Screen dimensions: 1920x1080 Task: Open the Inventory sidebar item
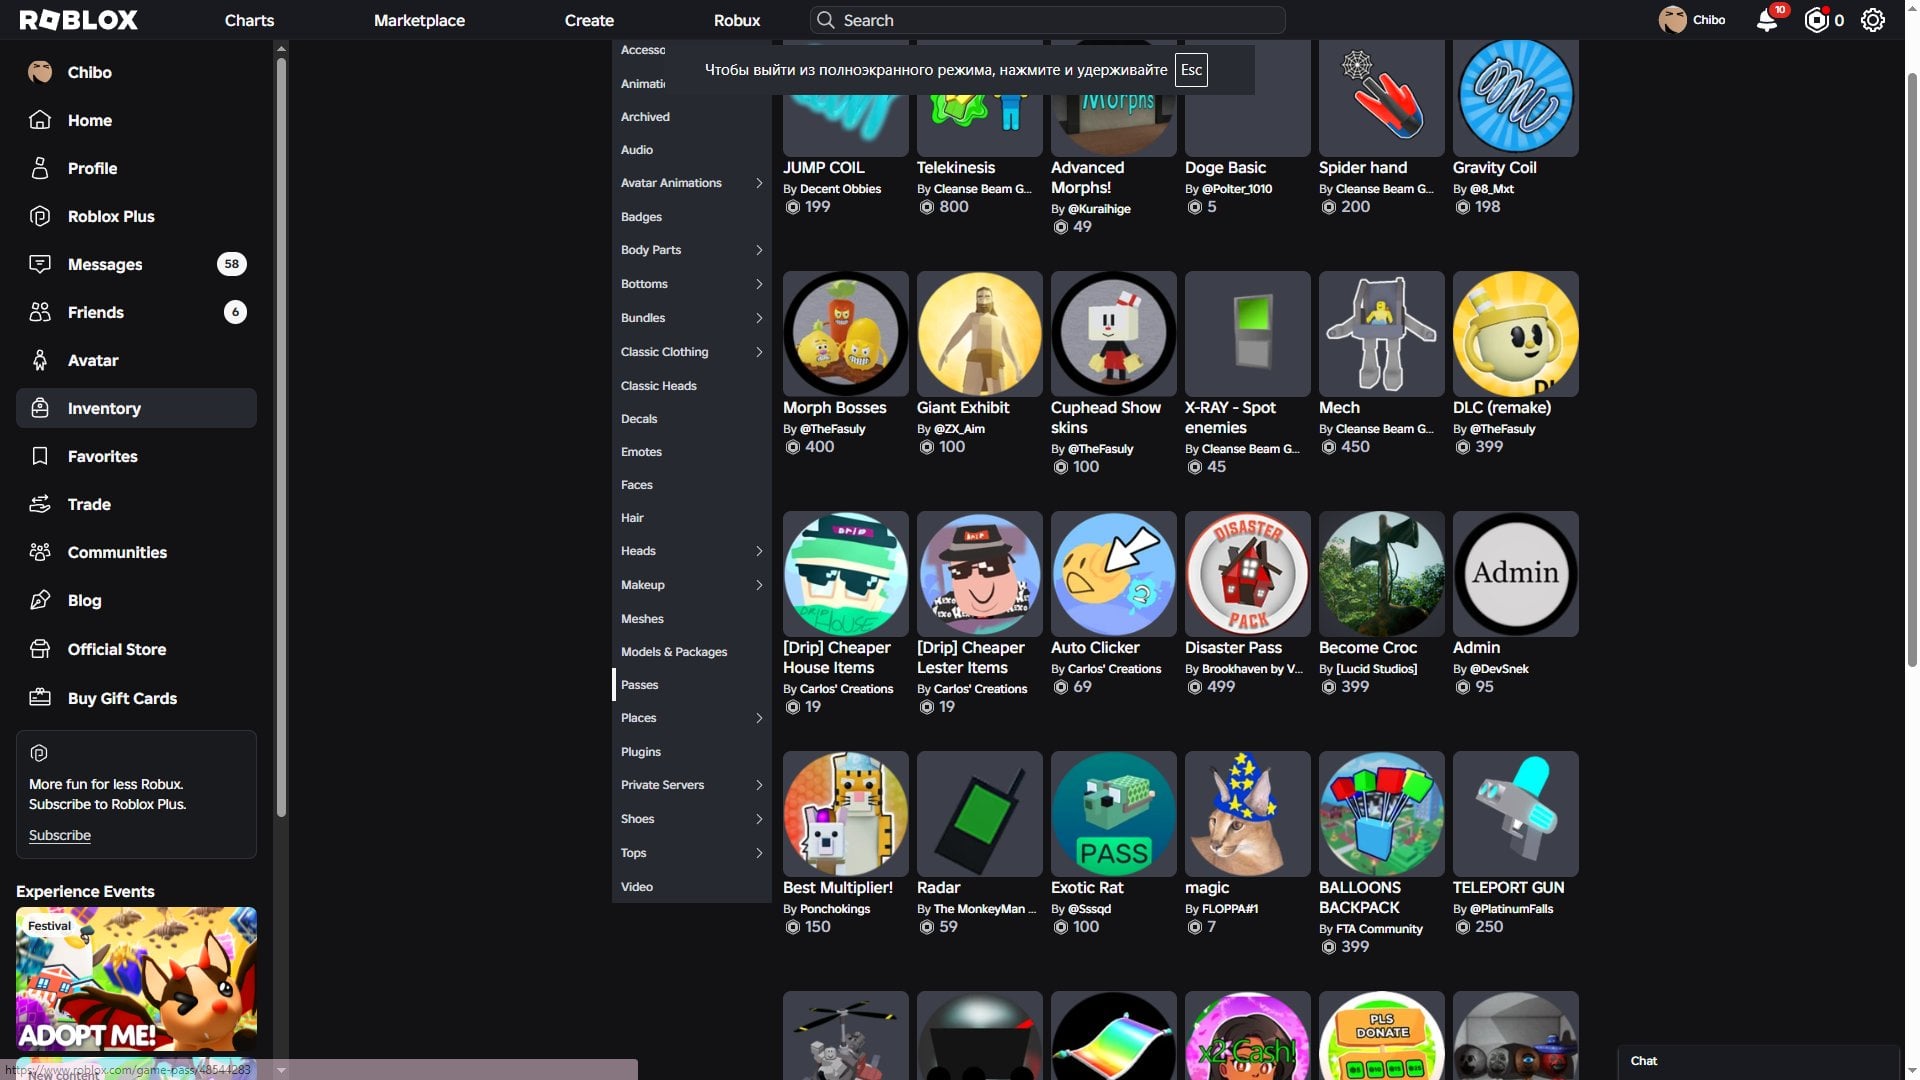click(136, 408)
